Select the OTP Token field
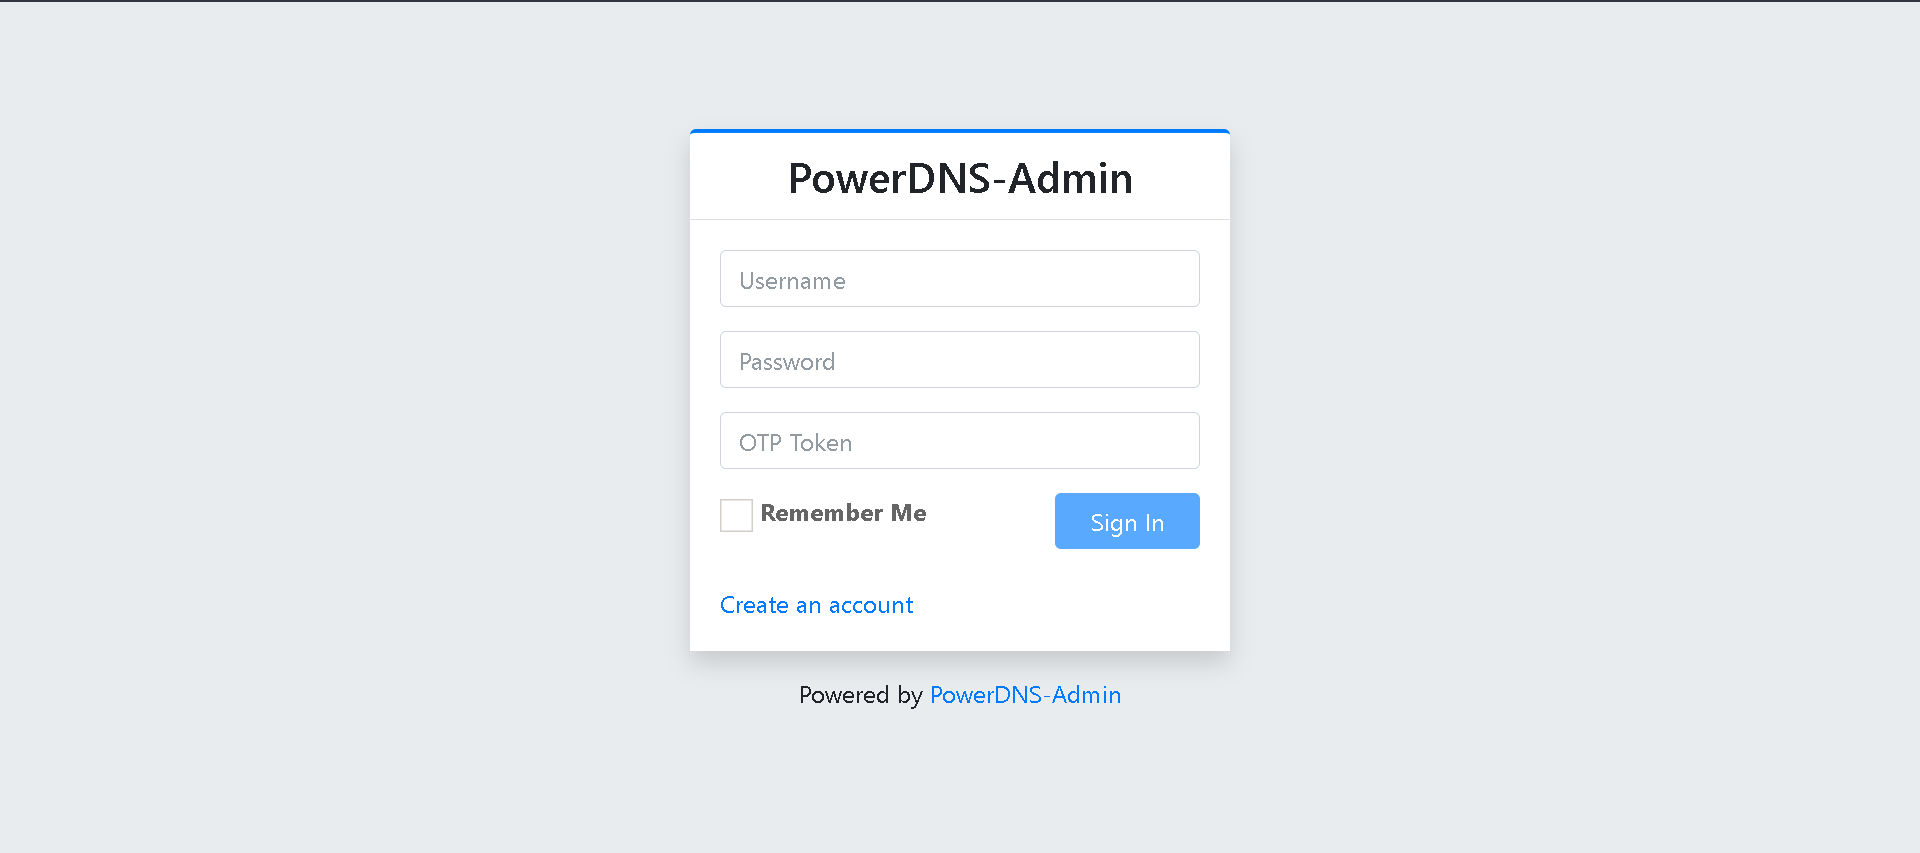This screenshot has width=1920, height=853. [959, 441]
